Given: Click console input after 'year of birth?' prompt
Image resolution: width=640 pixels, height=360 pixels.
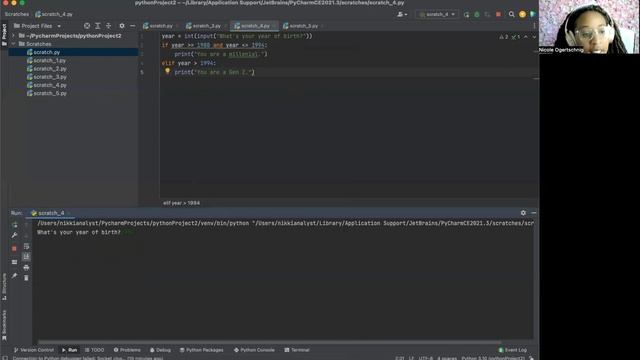Looking at the screenshot, I should (129, 232).
